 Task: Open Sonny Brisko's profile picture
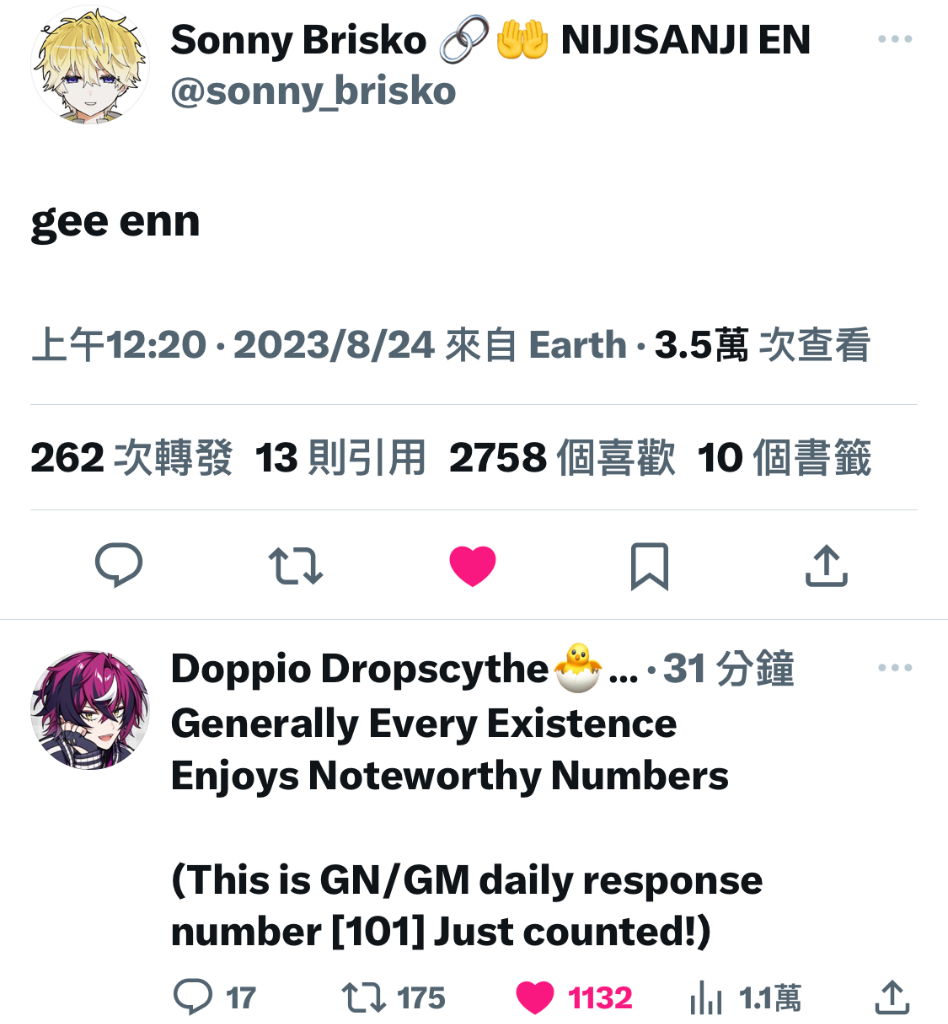point(90,65)
